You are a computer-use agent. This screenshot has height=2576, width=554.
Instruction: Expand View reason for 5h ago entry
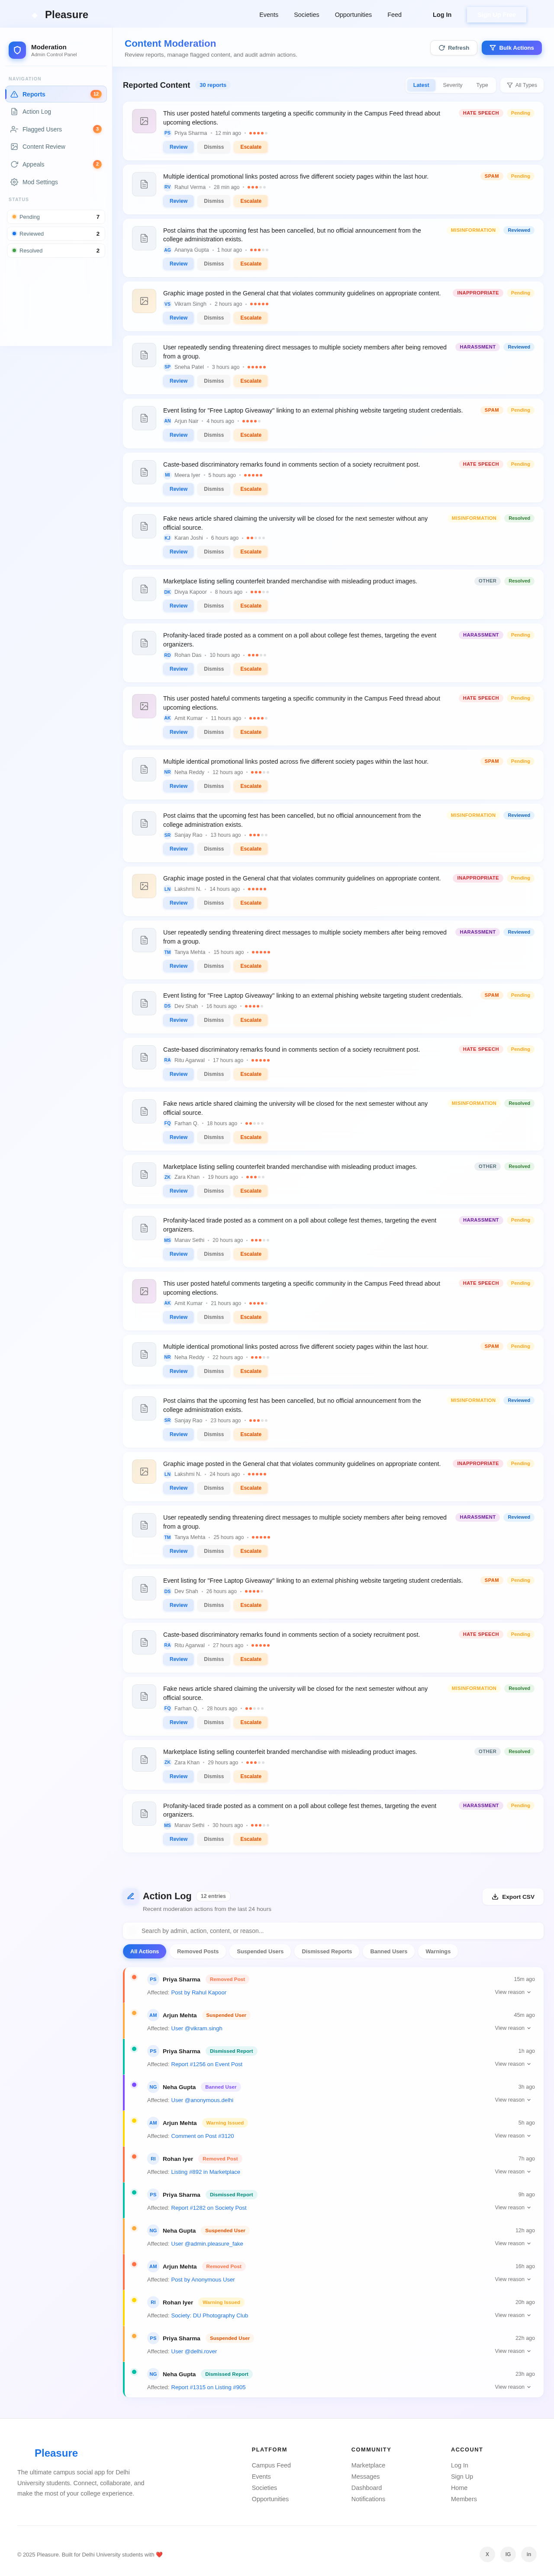[513, 2136]
